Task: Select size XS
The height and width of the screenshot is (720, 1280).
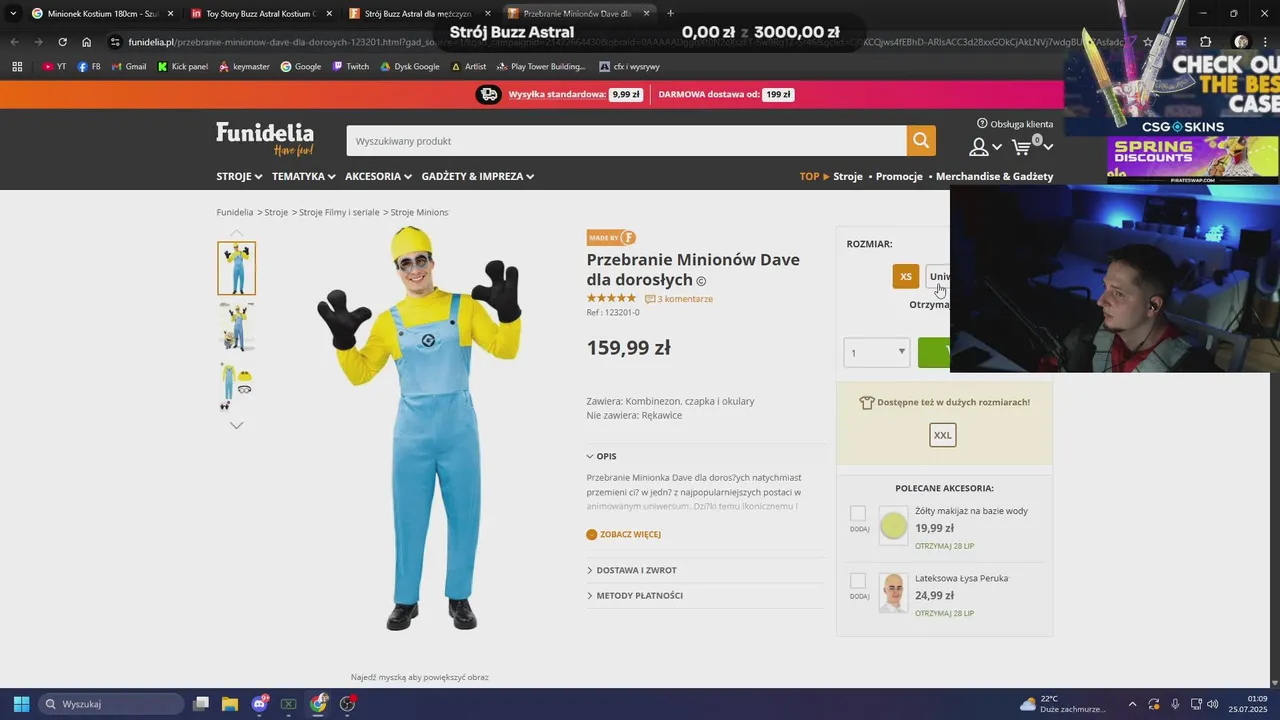Action: (905, 277)
